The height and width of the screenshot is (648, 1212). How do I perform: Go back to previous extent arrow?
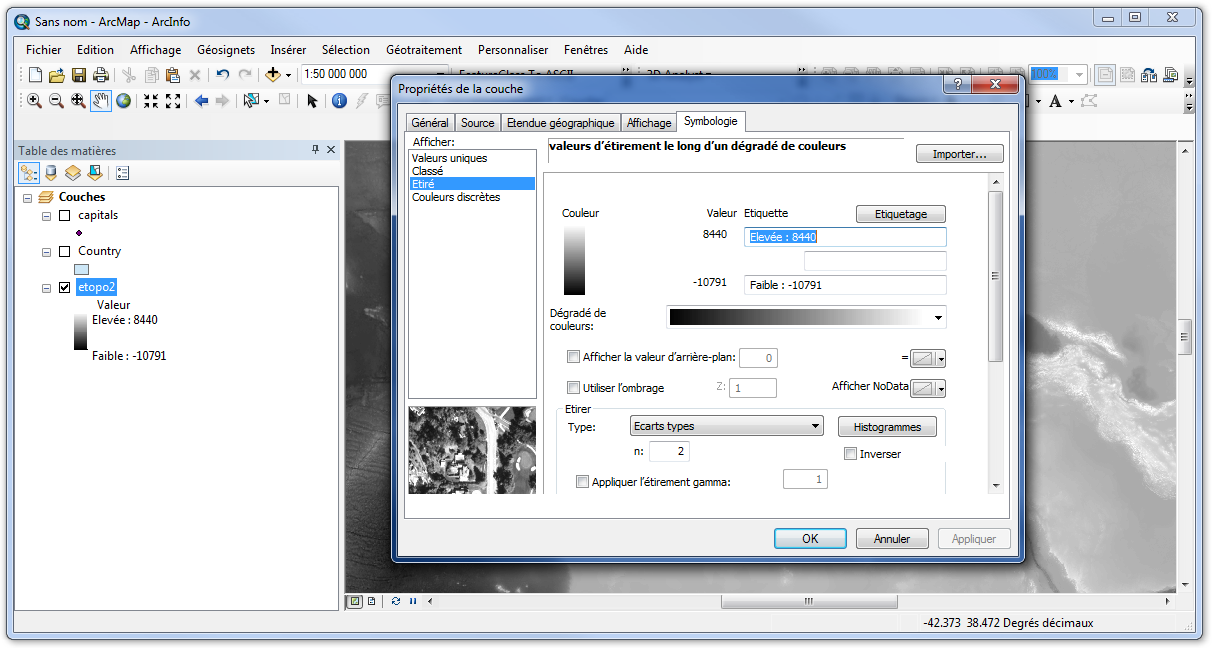tap(201, 101)
